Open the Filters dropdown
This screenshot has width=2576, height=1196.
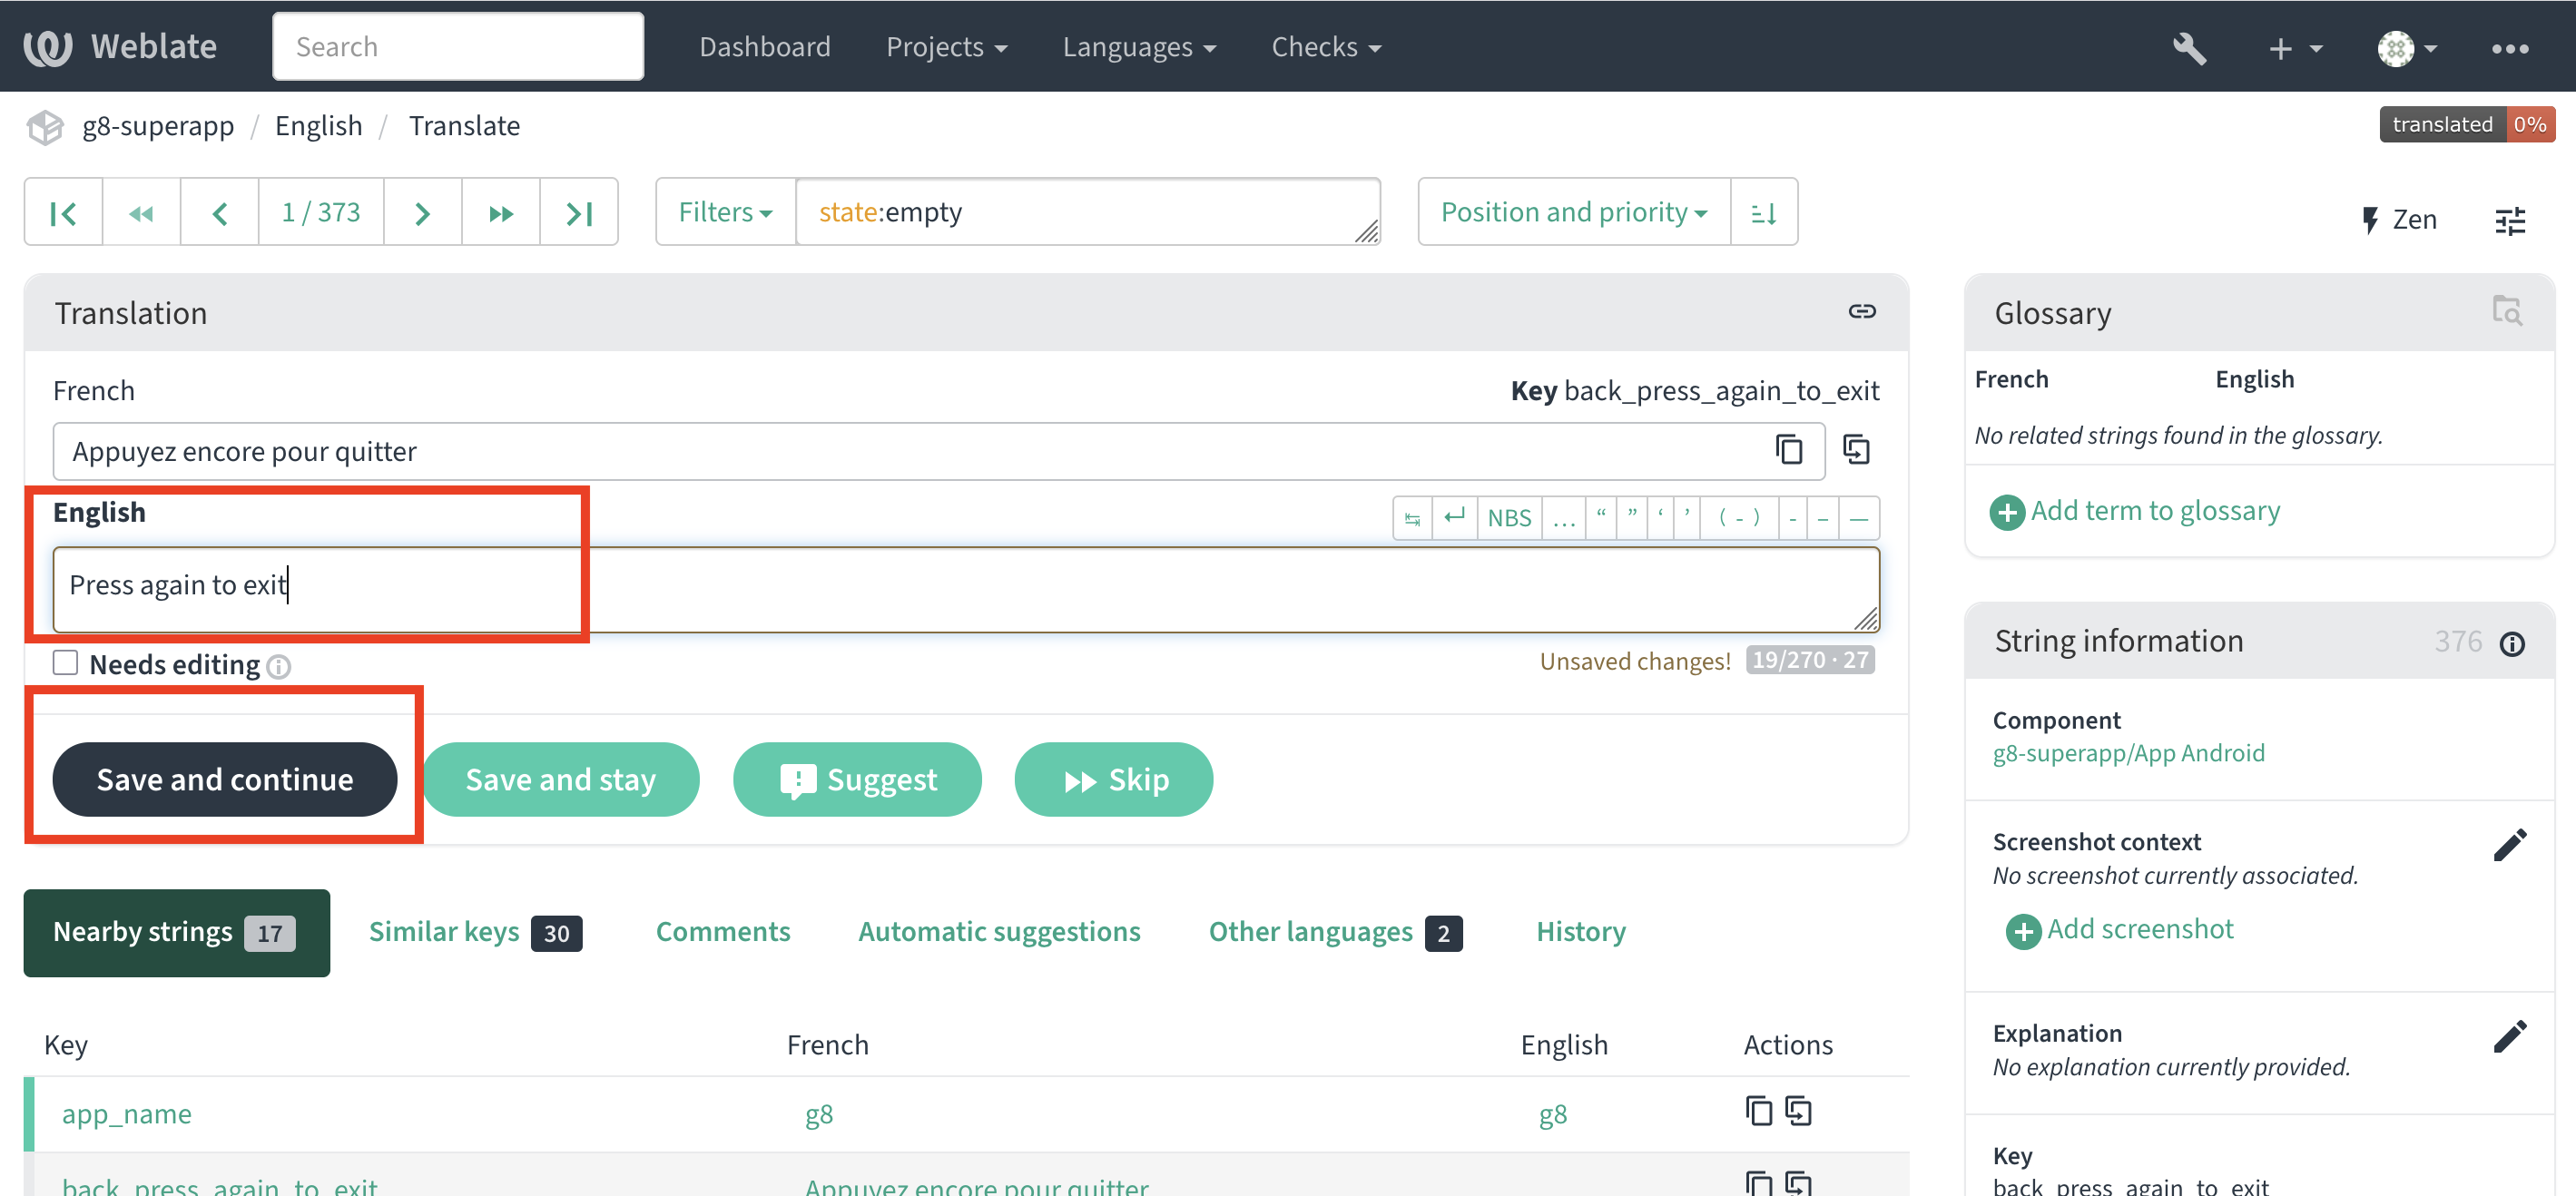[x=725, y=212]
